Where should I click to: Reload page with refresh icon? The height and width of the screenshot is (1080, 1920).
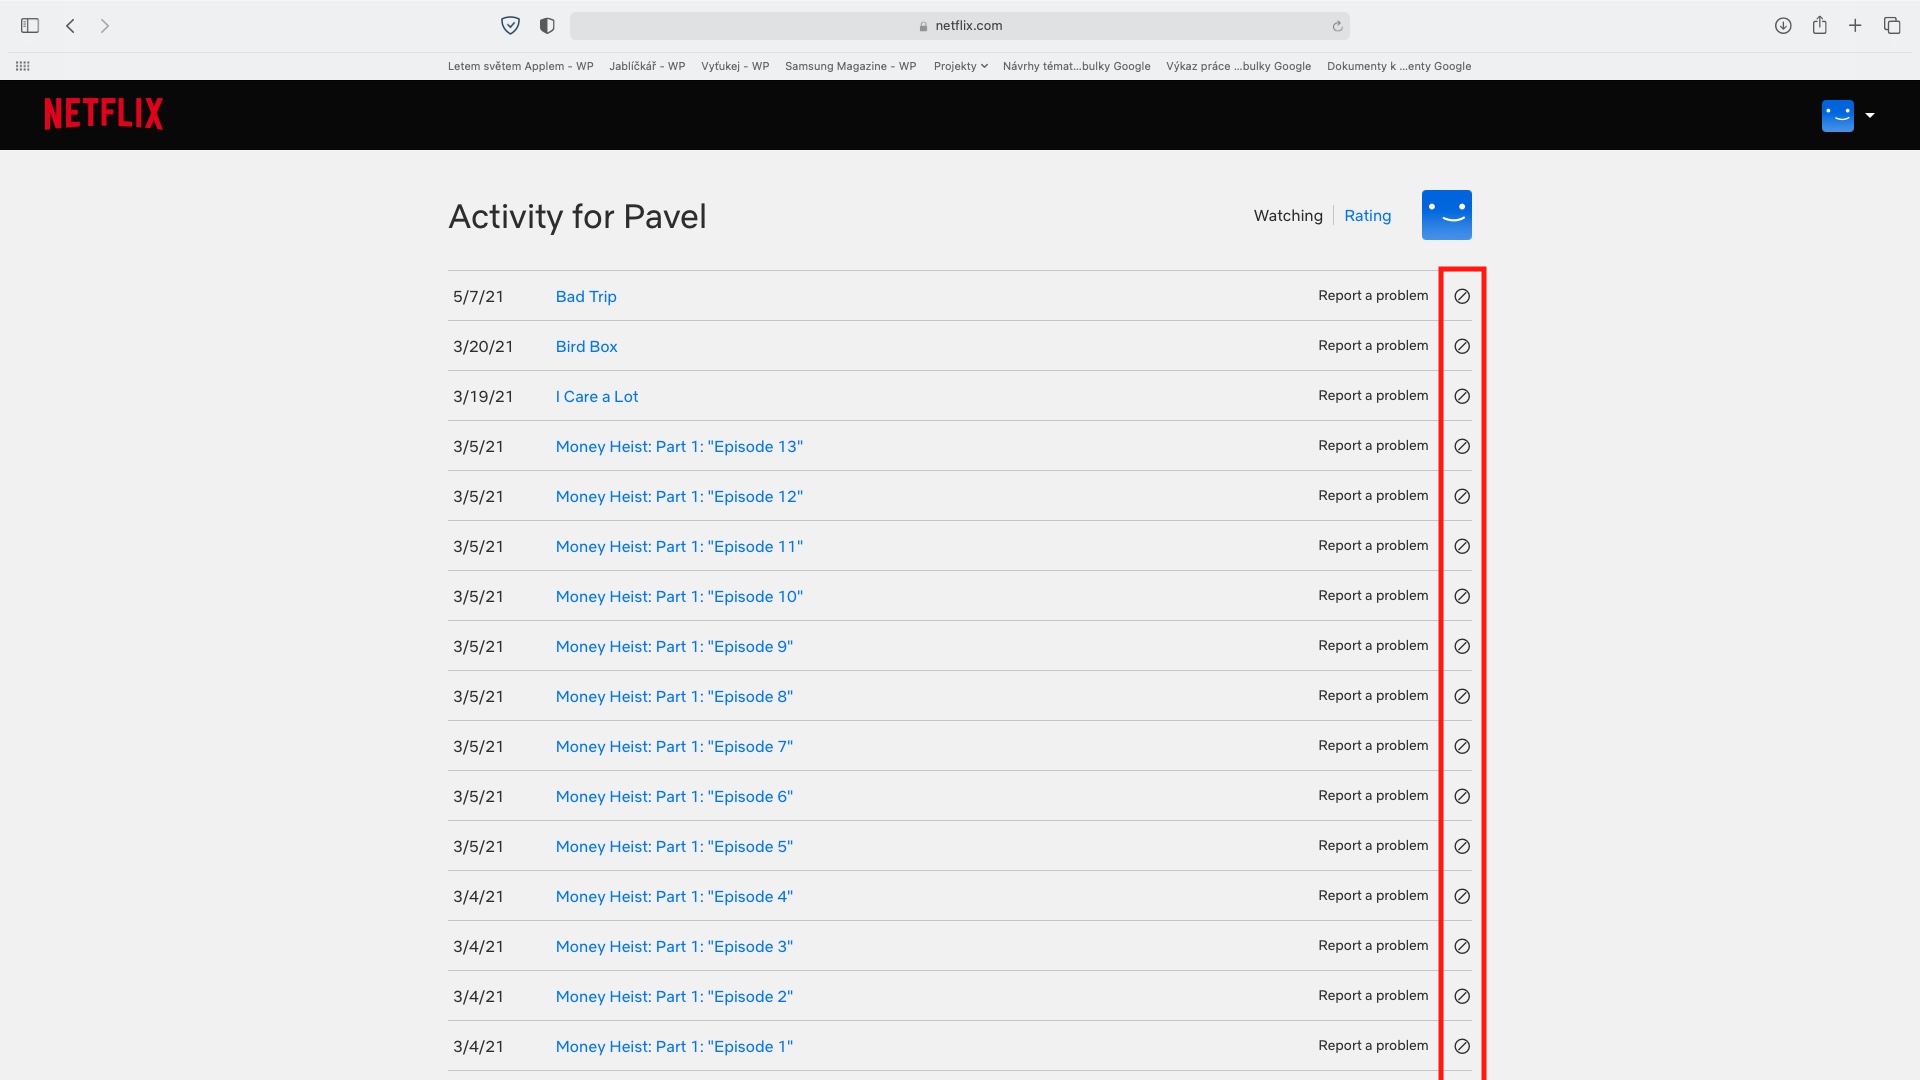[x=1337, y=27]
